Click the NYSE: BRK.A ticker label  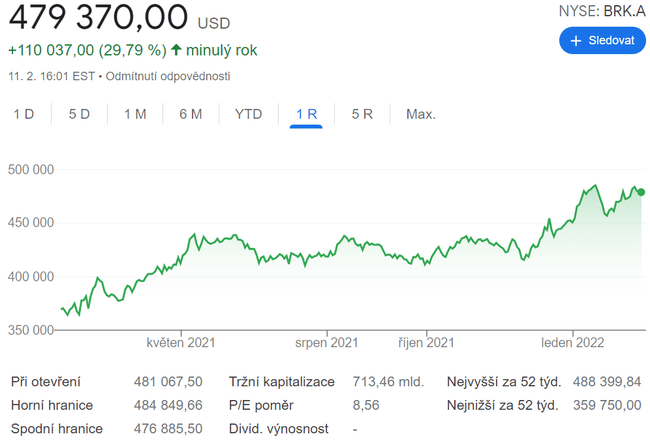coord(601,11)
